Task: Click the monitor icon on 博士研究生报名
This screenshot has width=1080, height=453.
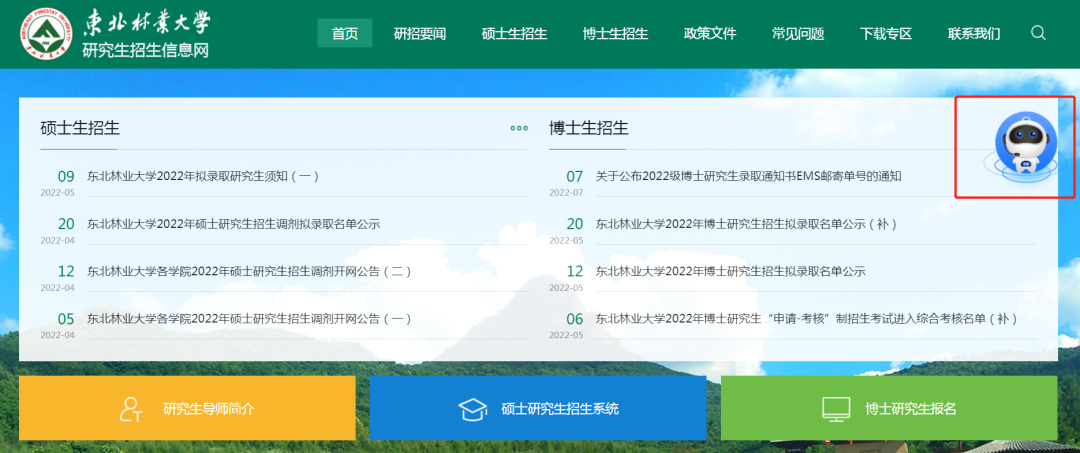Action: click(837, 409)
